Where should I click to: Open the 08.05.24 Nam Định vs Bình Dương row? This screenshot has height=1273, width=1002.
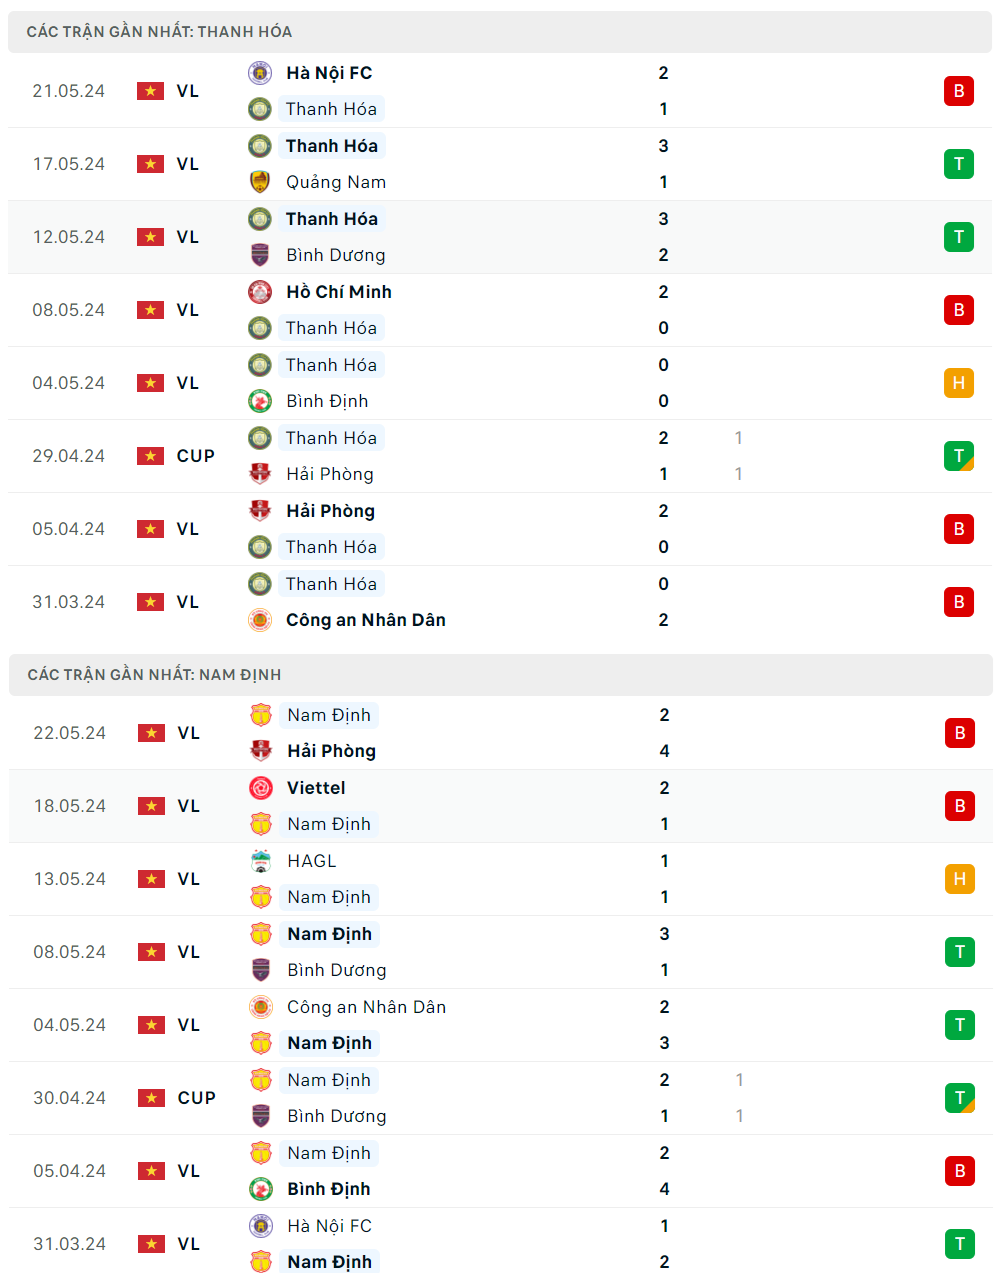[x=500, y=952]
